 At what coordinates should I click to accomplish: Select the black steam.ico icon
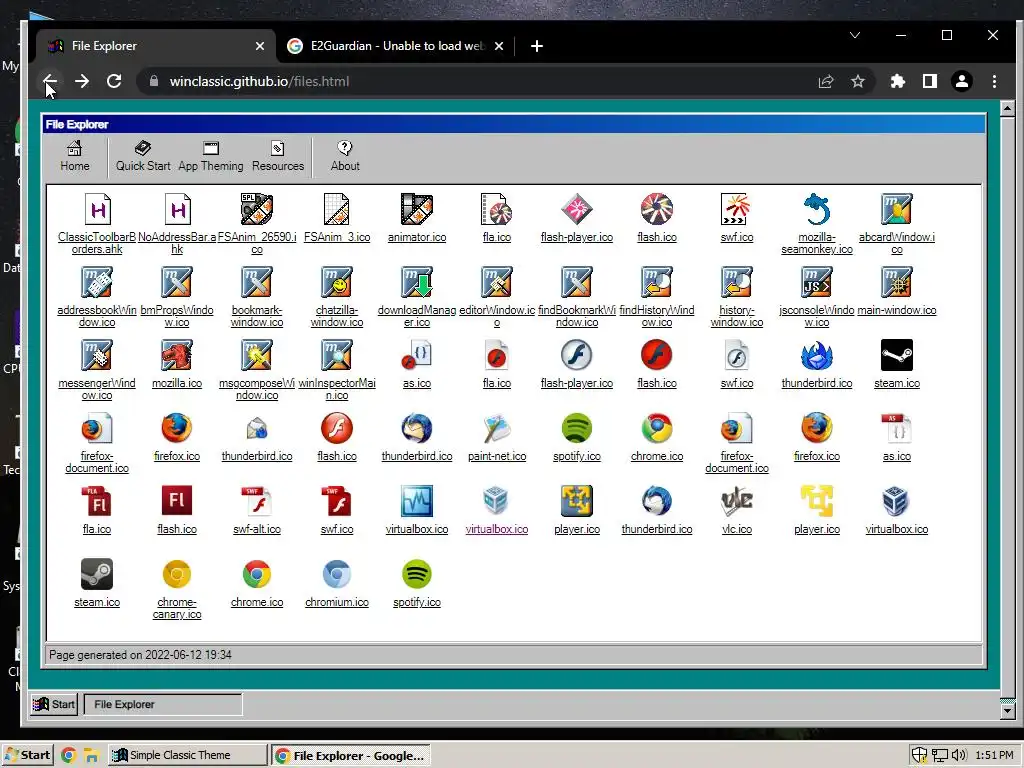point(897,356)
